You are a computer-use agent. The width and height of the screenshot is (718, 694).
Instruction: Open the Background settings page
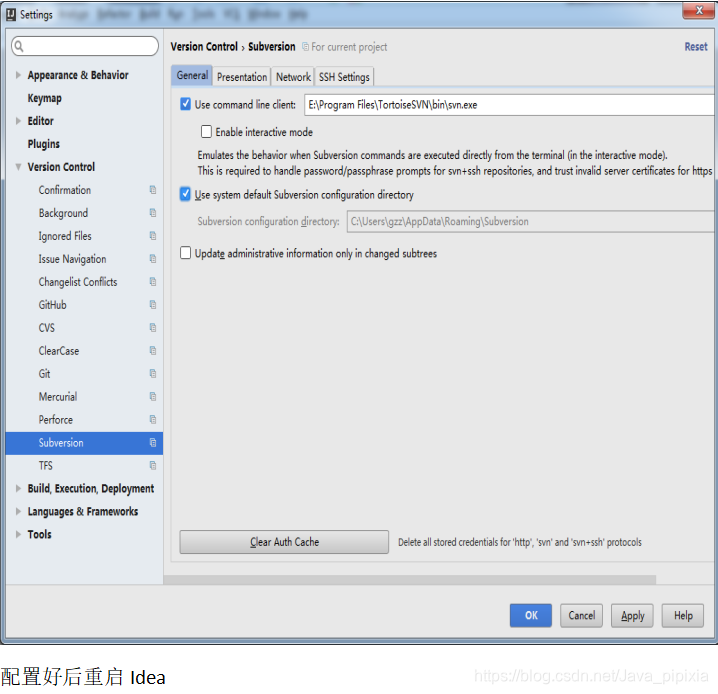click(63, 213)
